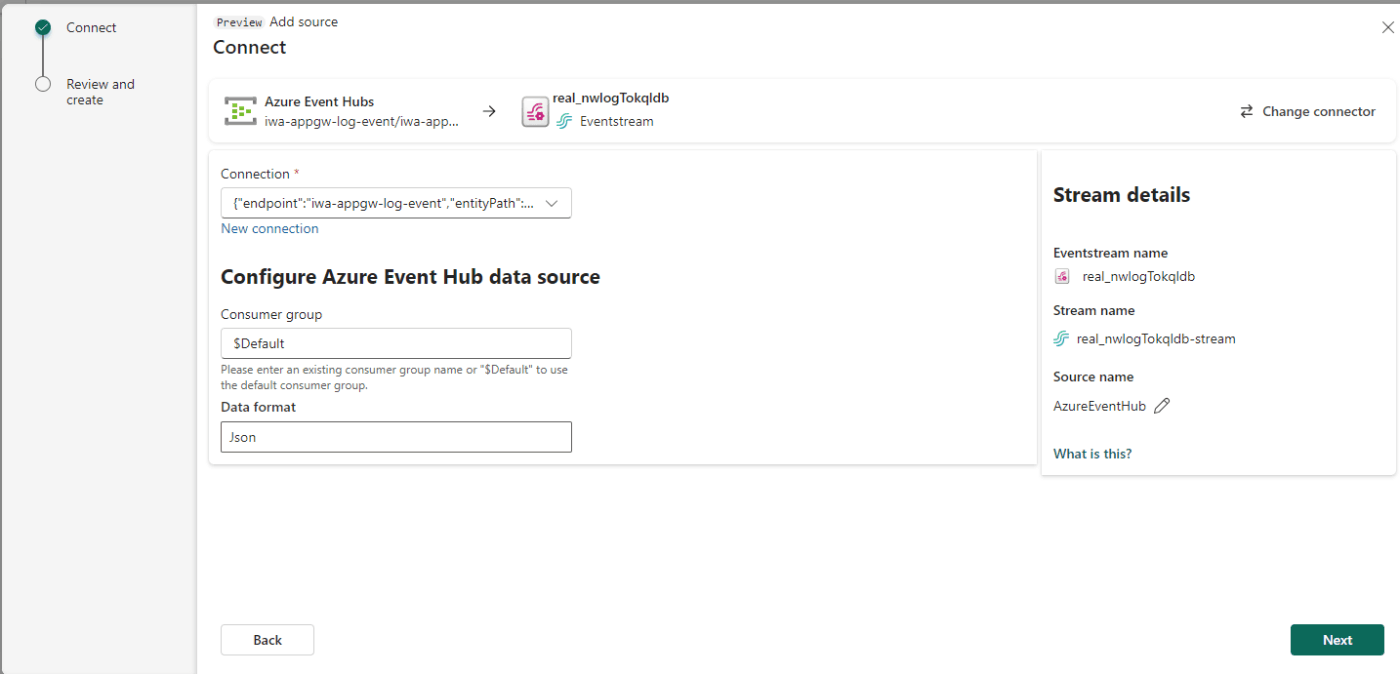Screen dimensions: 1400x674
Task: Click the Next button
Action: [x=1337, y=640]
